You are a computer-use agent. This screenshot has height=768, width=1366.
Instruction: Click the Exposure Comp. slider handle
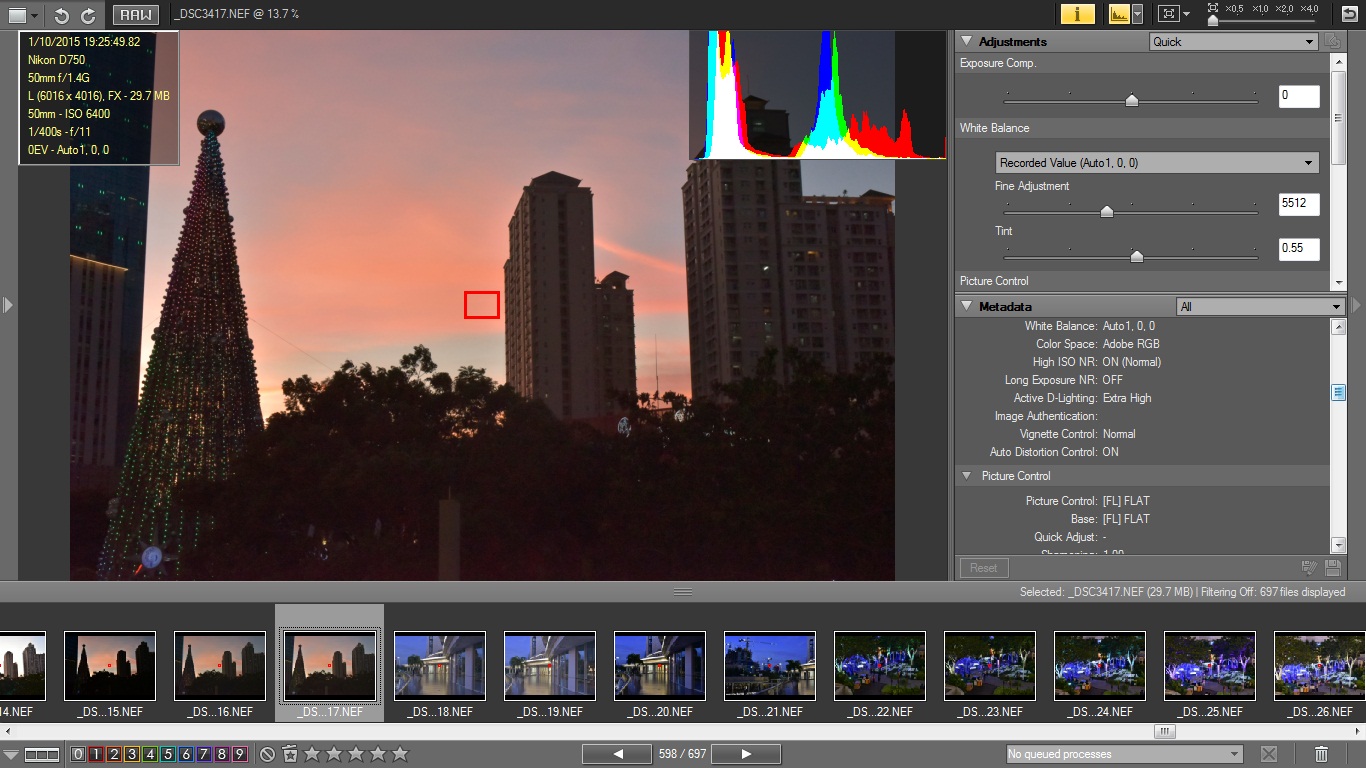1131,100
